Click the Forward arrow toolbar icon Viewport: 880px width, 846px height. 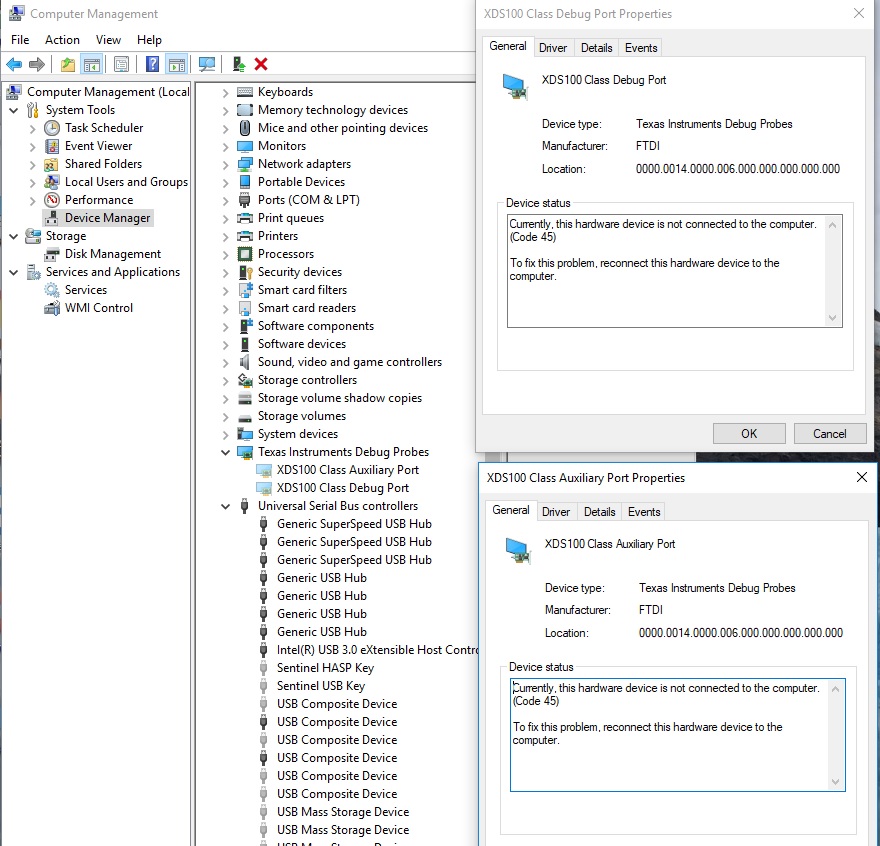coord(37,65)
